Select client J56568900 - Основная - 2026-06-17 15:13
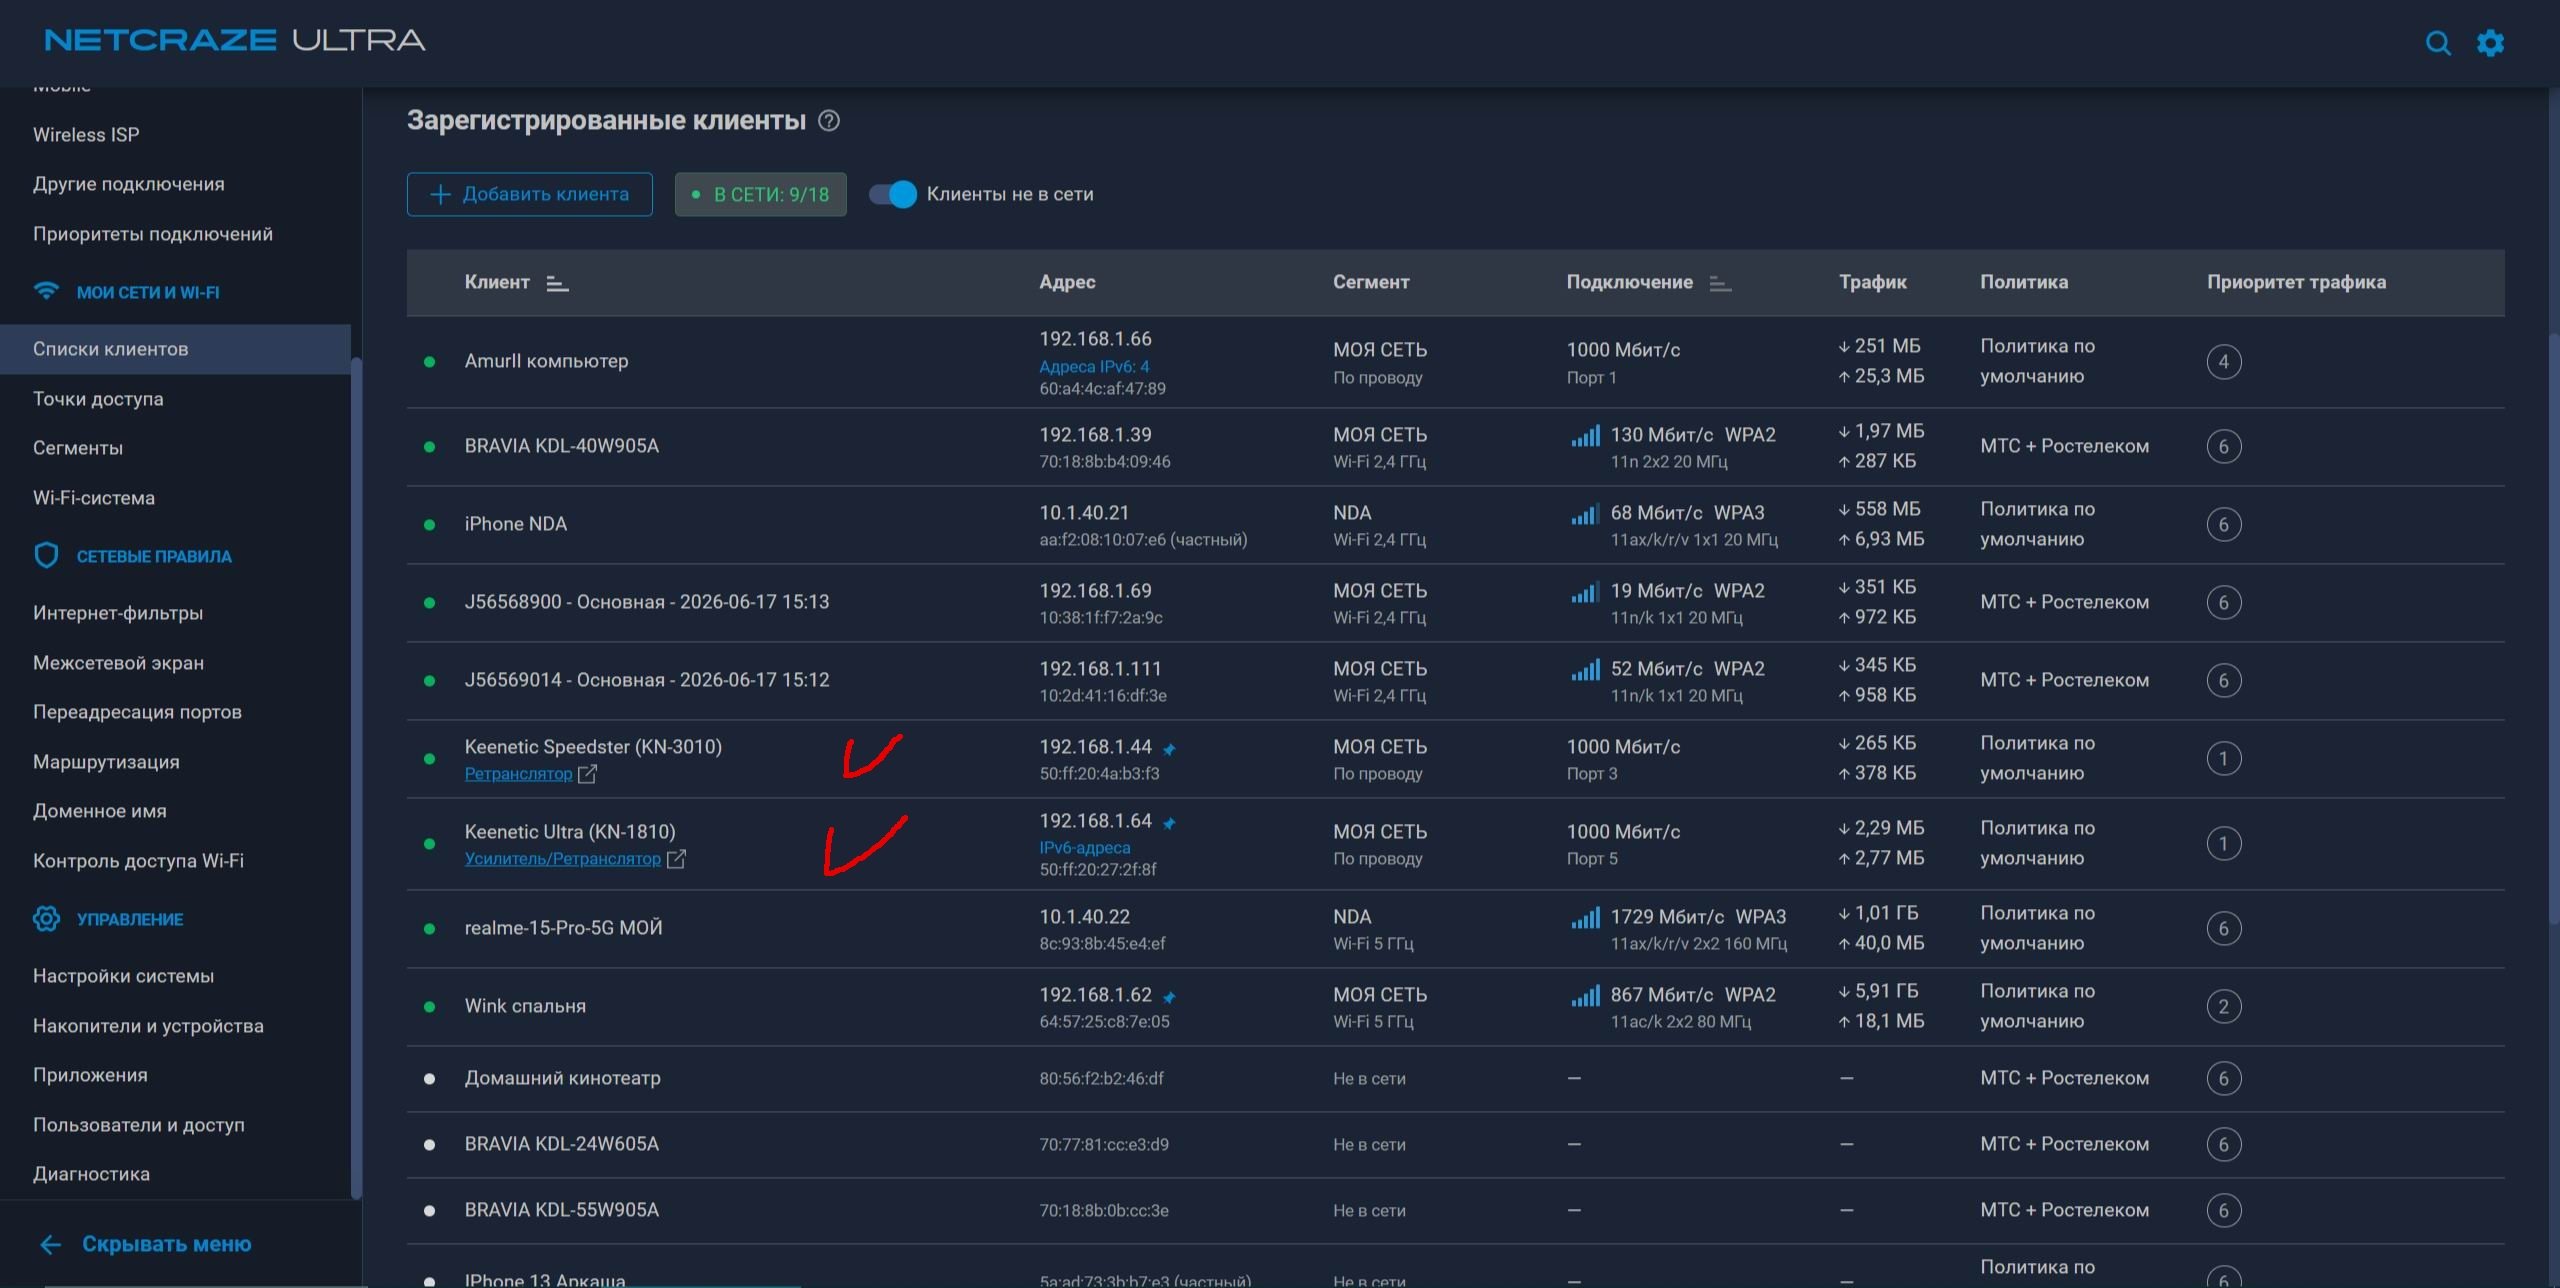 646,603
